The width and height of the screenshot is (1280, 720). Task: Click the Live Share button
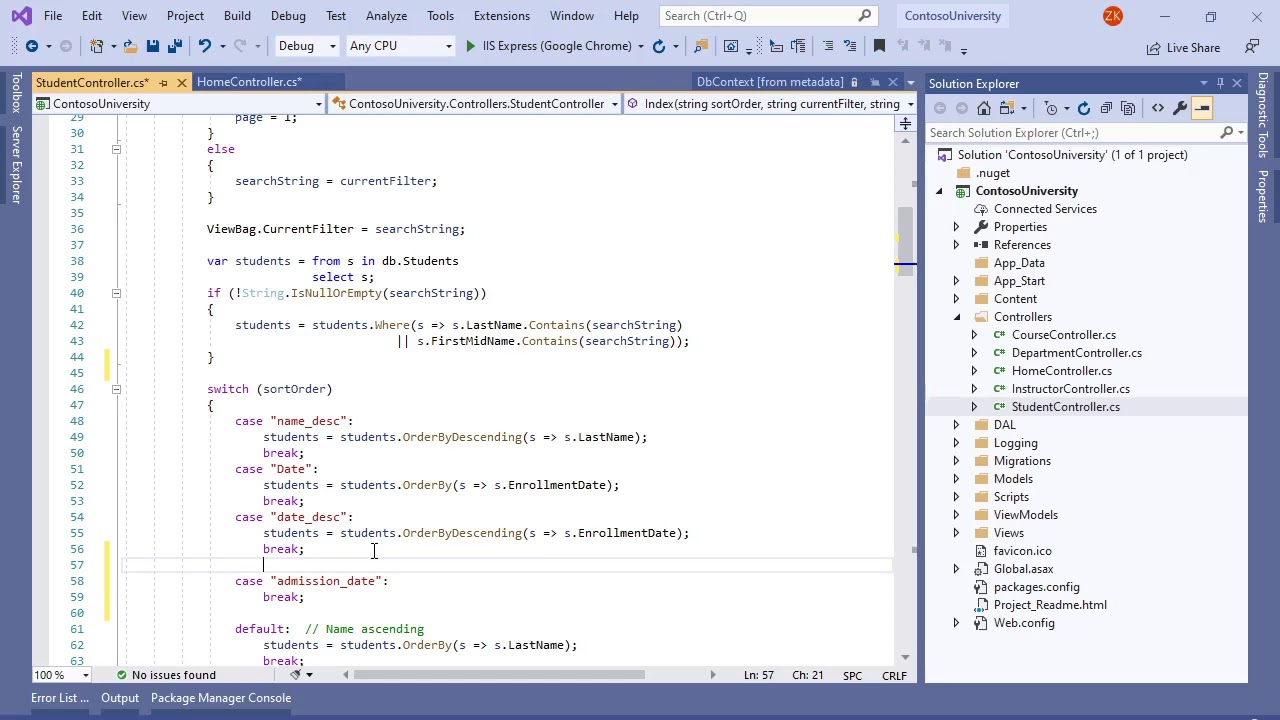click(x=1184, y=47)
